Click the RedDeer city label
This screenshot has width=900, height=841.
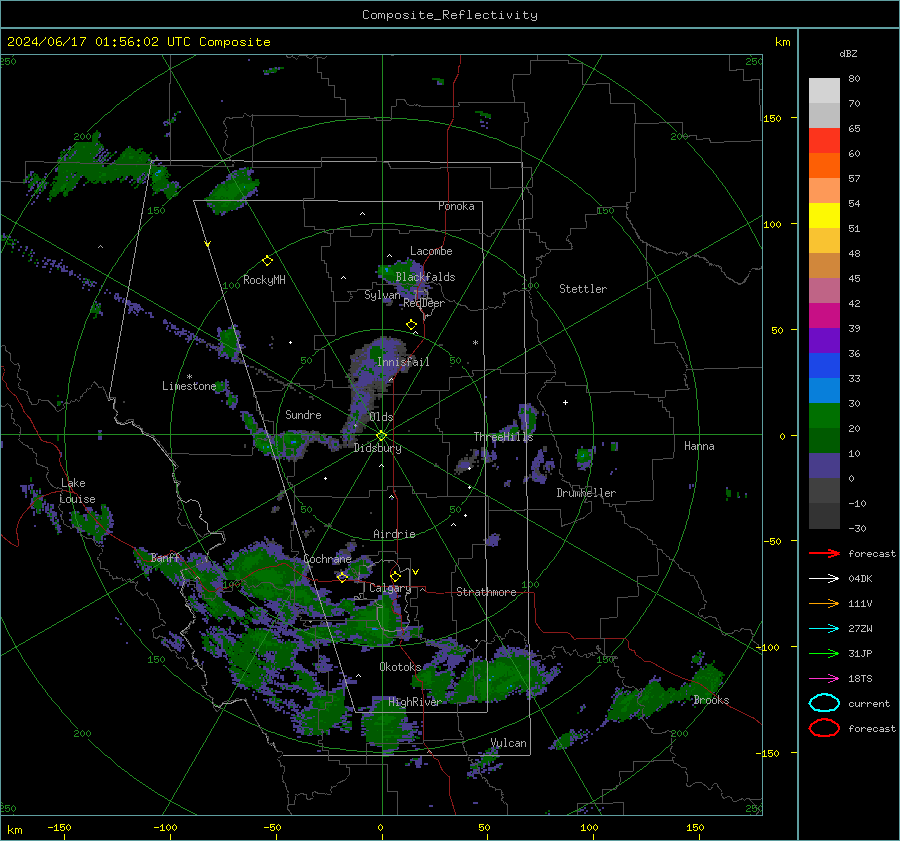click(x=424, y=303)
